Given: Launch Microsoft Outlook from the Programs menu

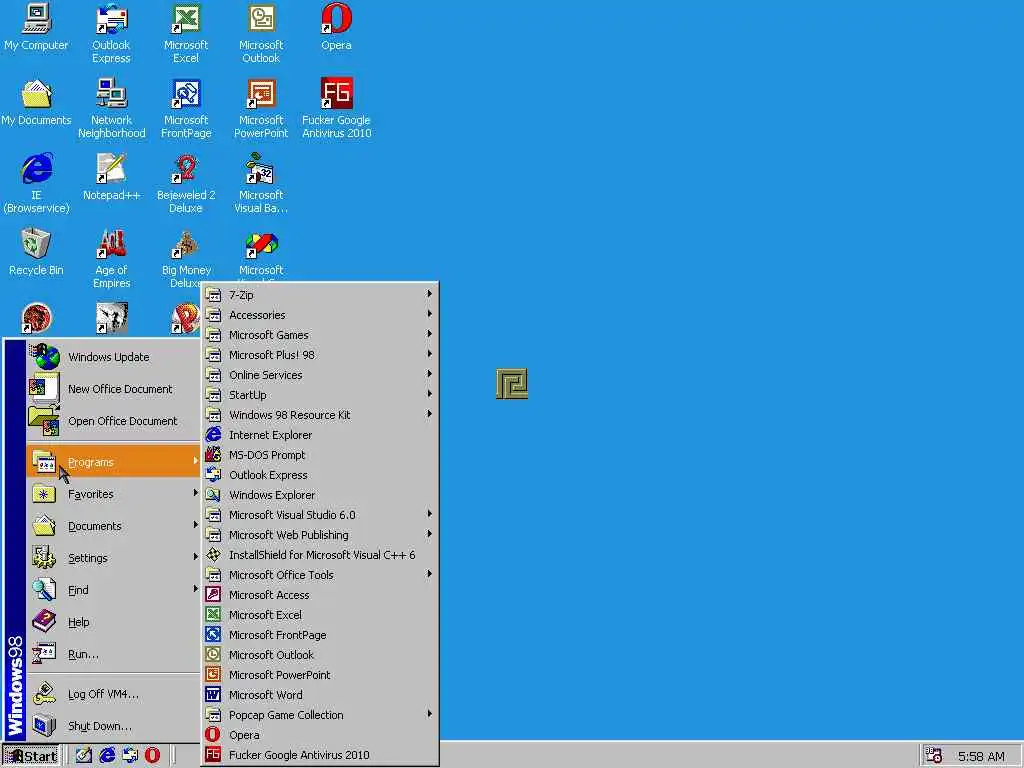Looking at the screenshot, I should (x=320, y=655).
